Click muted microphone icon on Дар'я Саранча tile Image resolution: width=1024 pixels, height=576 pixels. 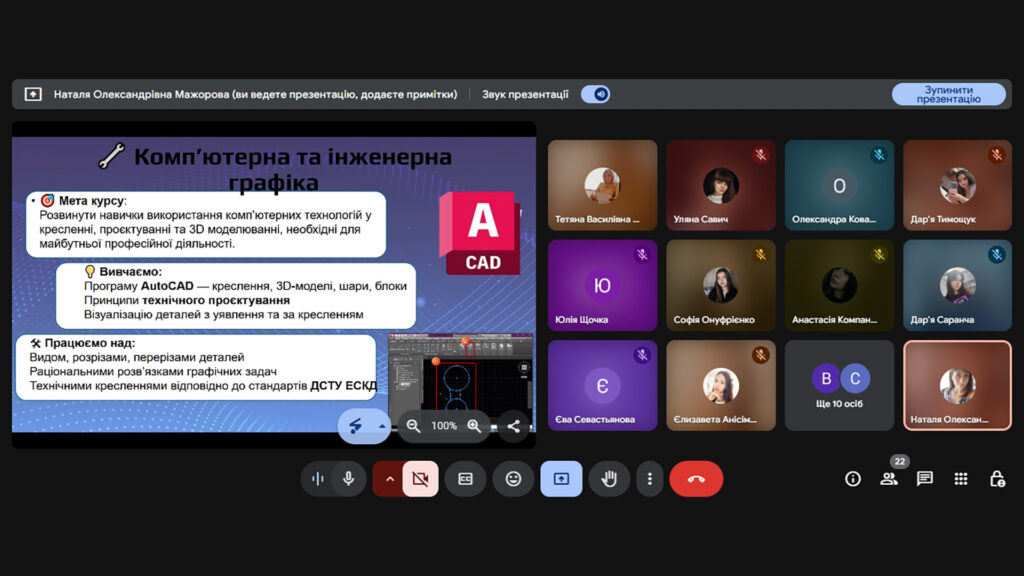(x=997, y=255)
